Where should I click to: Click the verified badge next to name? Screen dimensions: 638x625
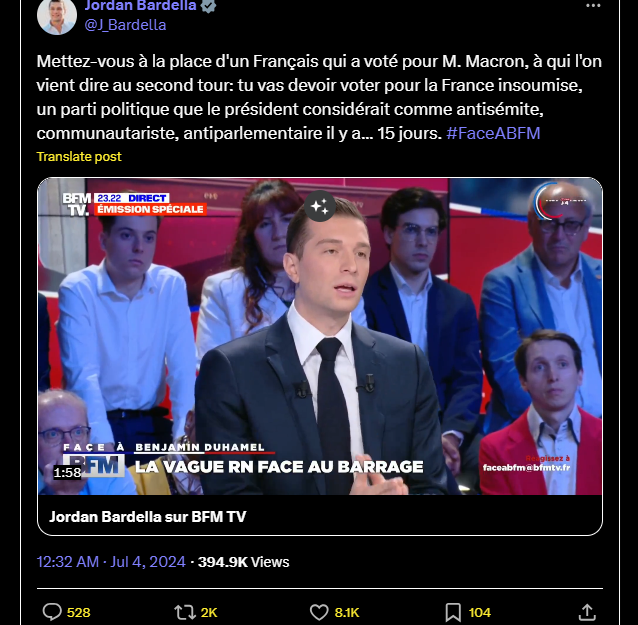pyautogui.click(x=208, y=6)
